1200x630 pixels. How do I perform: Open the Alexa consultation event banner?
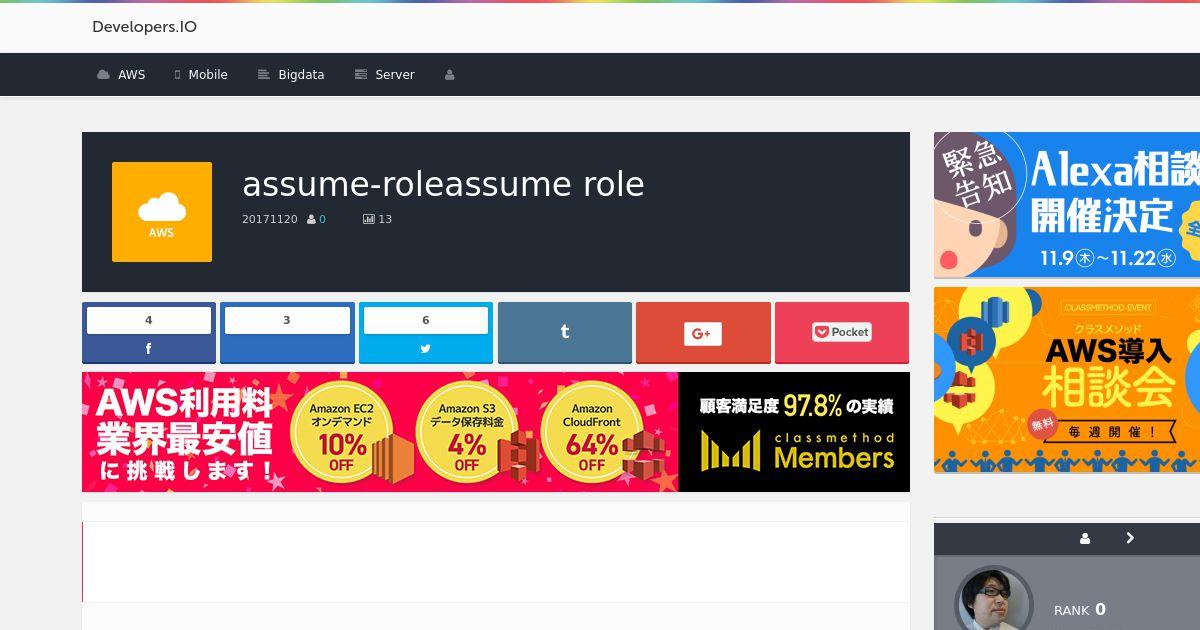[x=1067, y=205]
